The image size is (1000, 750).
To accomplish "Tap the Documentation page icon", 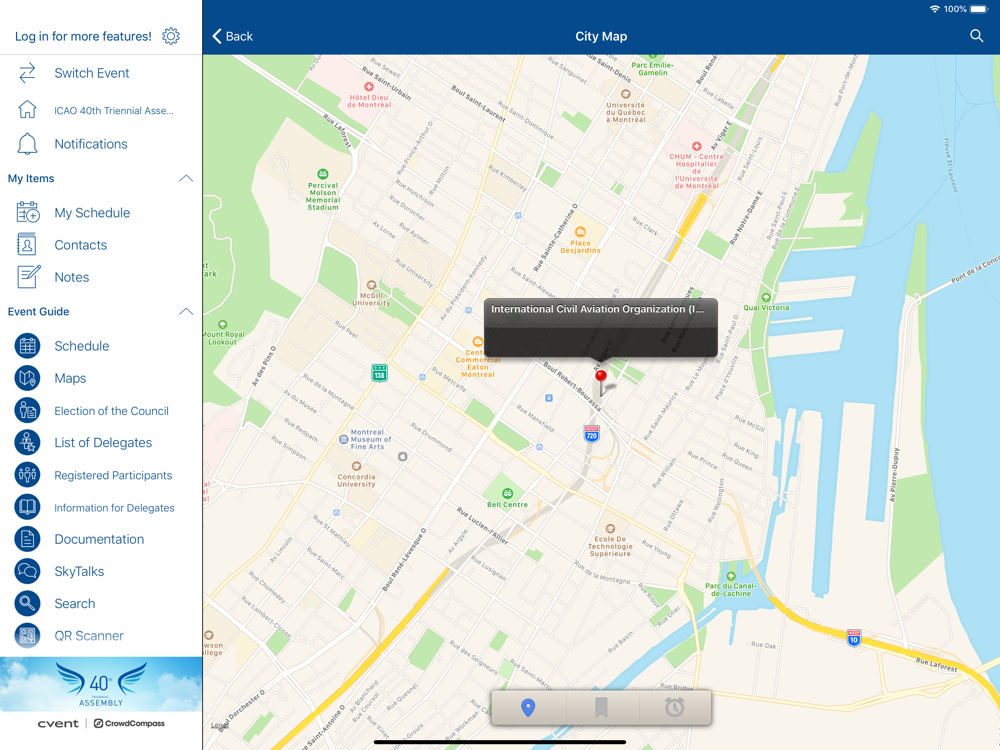I will [27, 540].
